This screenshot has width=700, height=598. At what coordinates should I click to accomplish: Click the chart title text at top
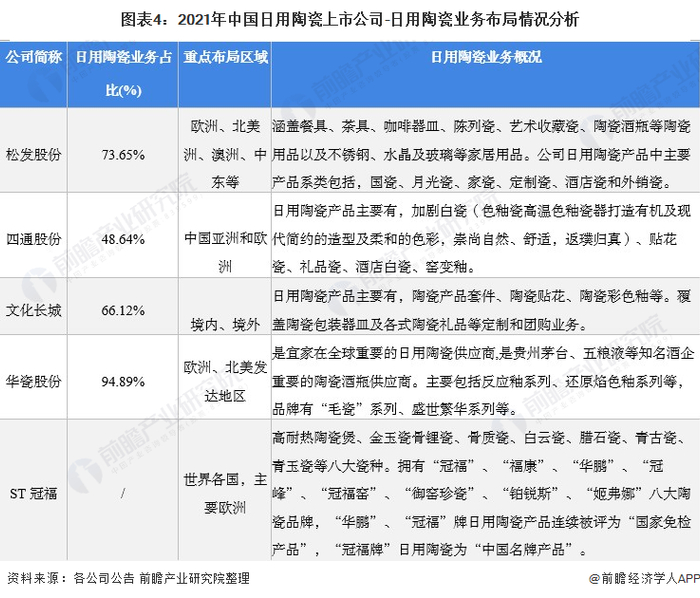pos(350,19)
